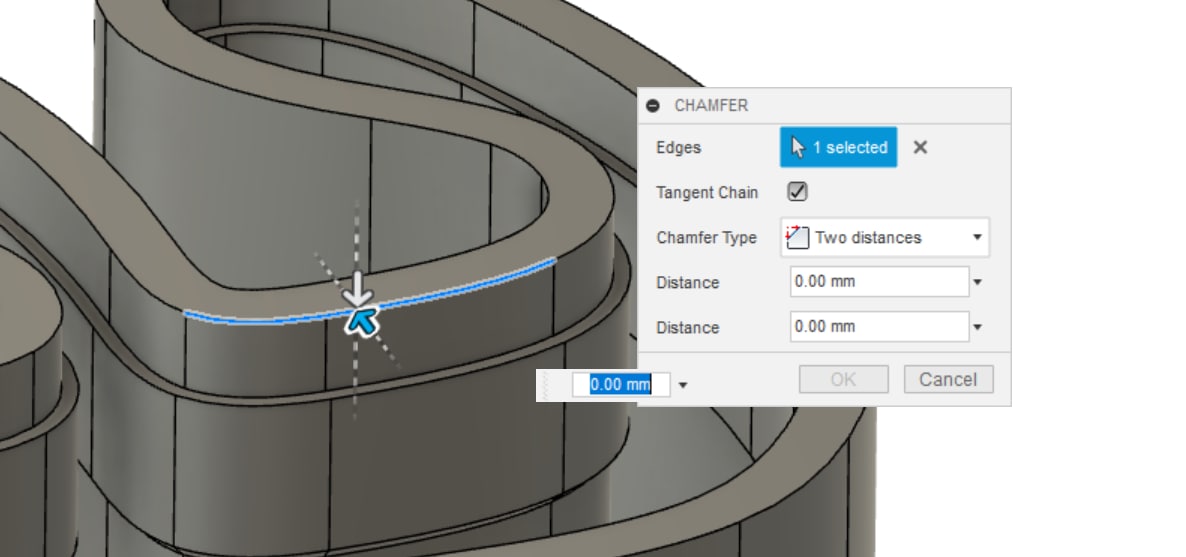Open the Chamfer Type dropdown
This screenshot has width=1186, height=557.
click(x=885, y=237)
